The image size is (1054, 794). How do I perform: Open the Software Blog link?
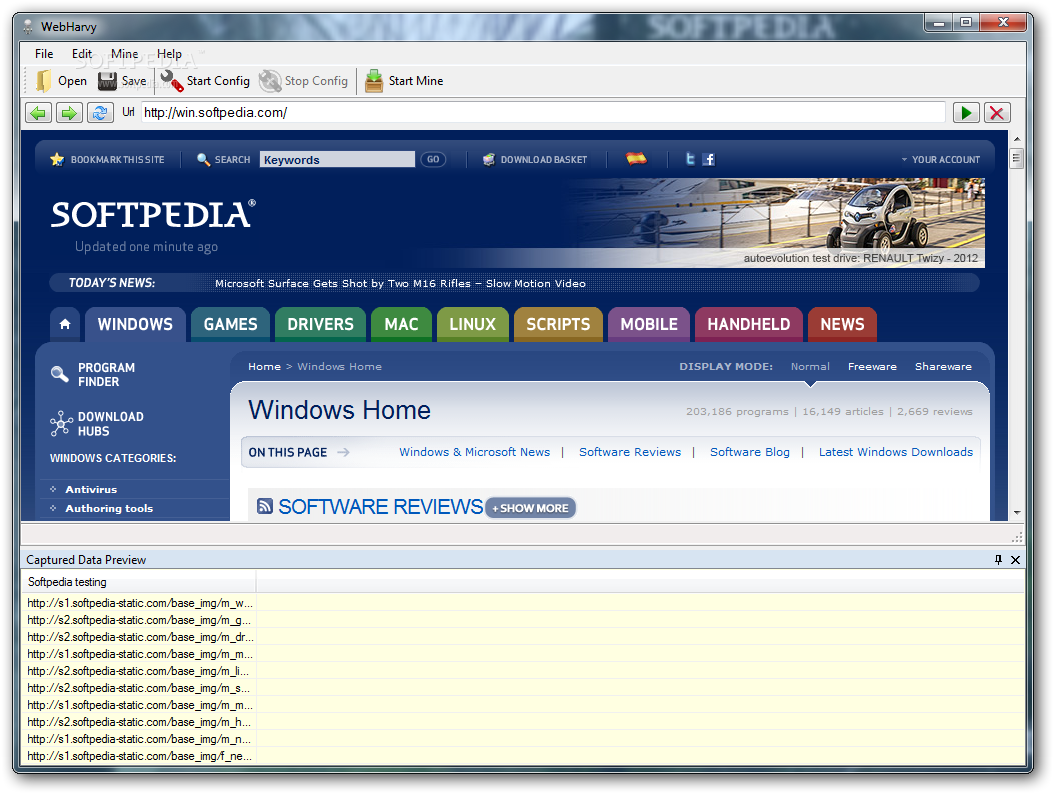[749, 452]
